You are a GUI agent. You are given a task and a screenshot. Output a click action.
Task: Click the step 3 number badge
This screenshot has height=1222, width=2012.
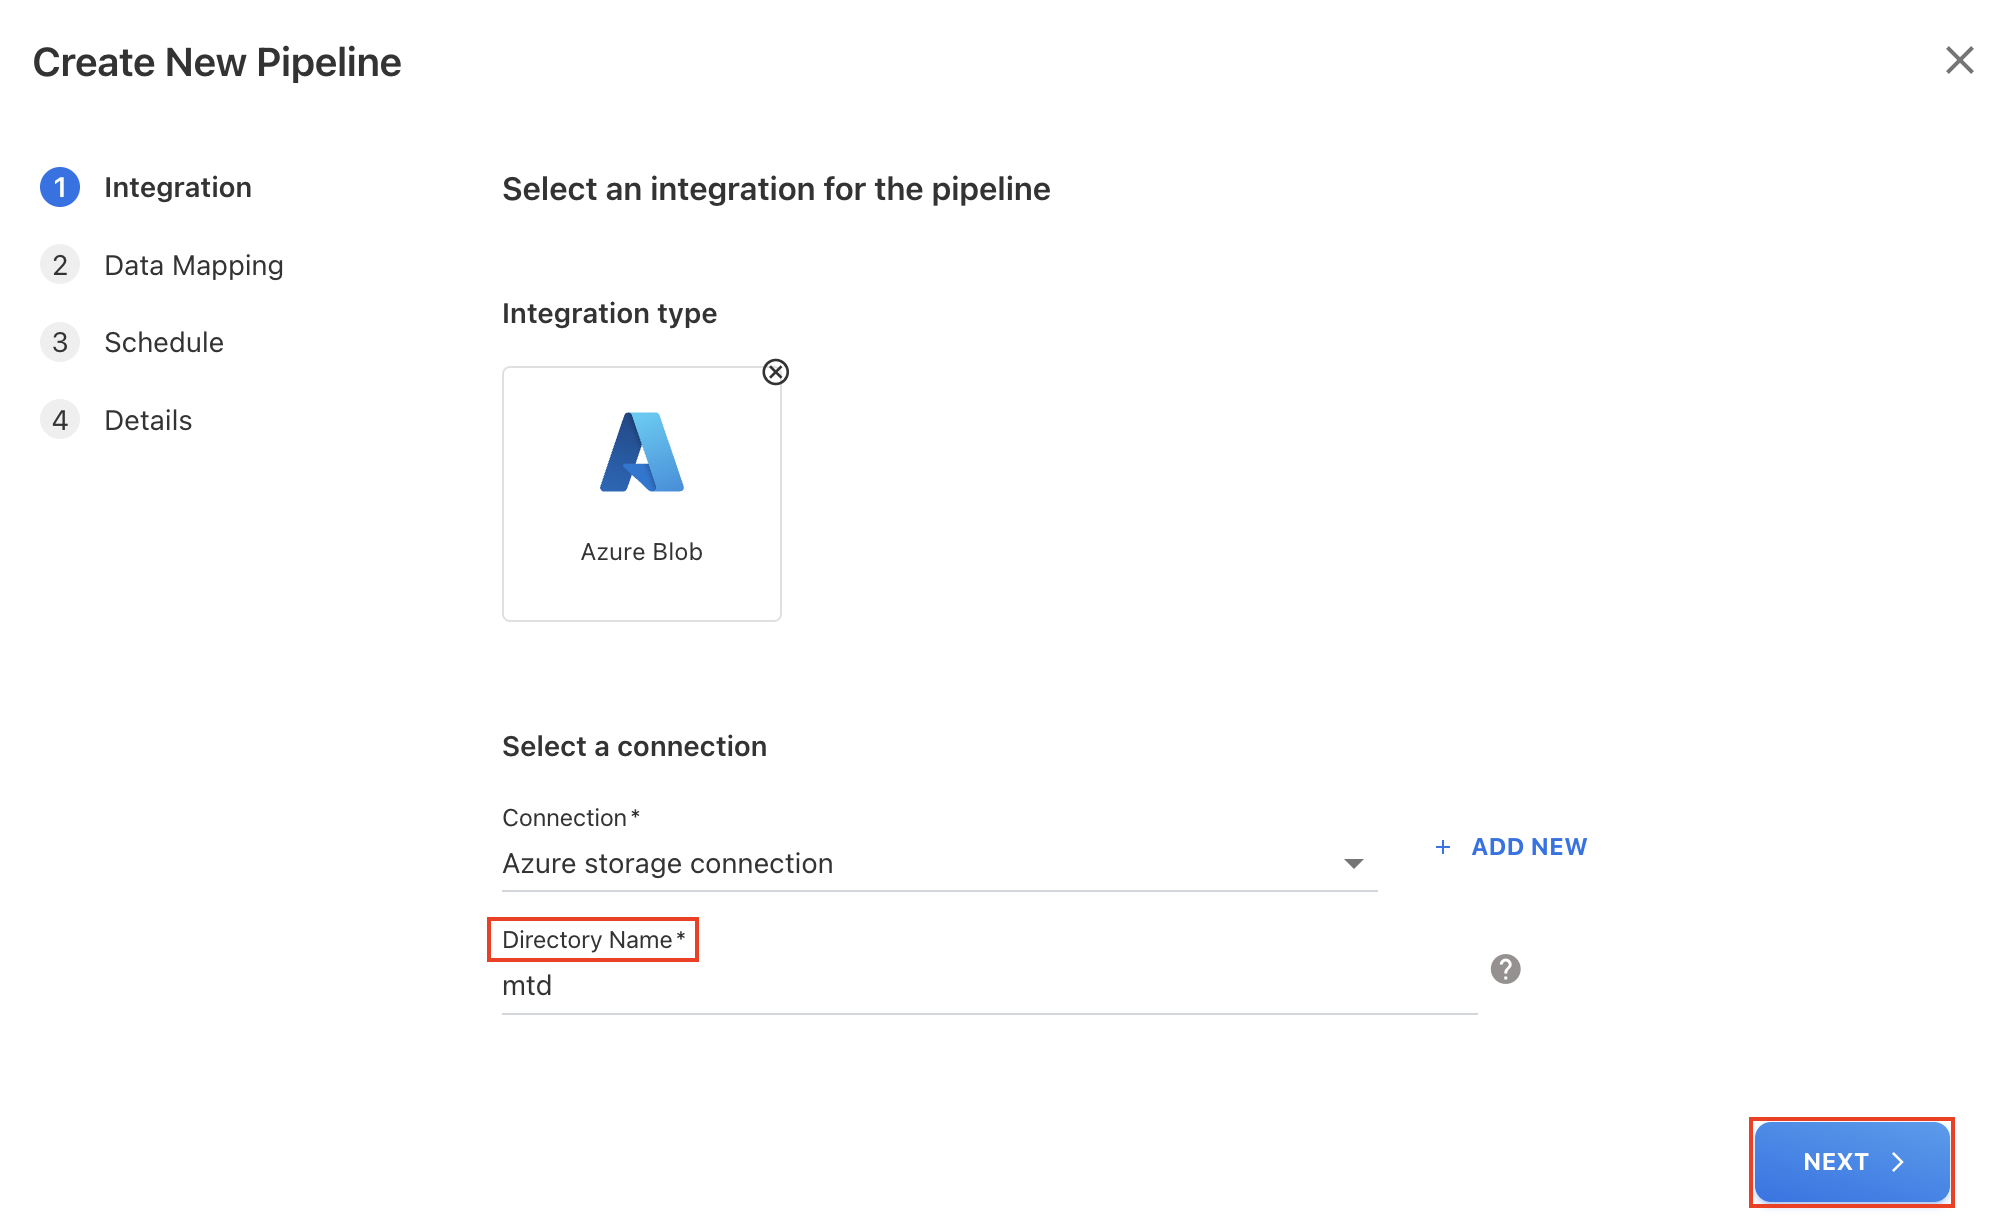tap(60, 342)
